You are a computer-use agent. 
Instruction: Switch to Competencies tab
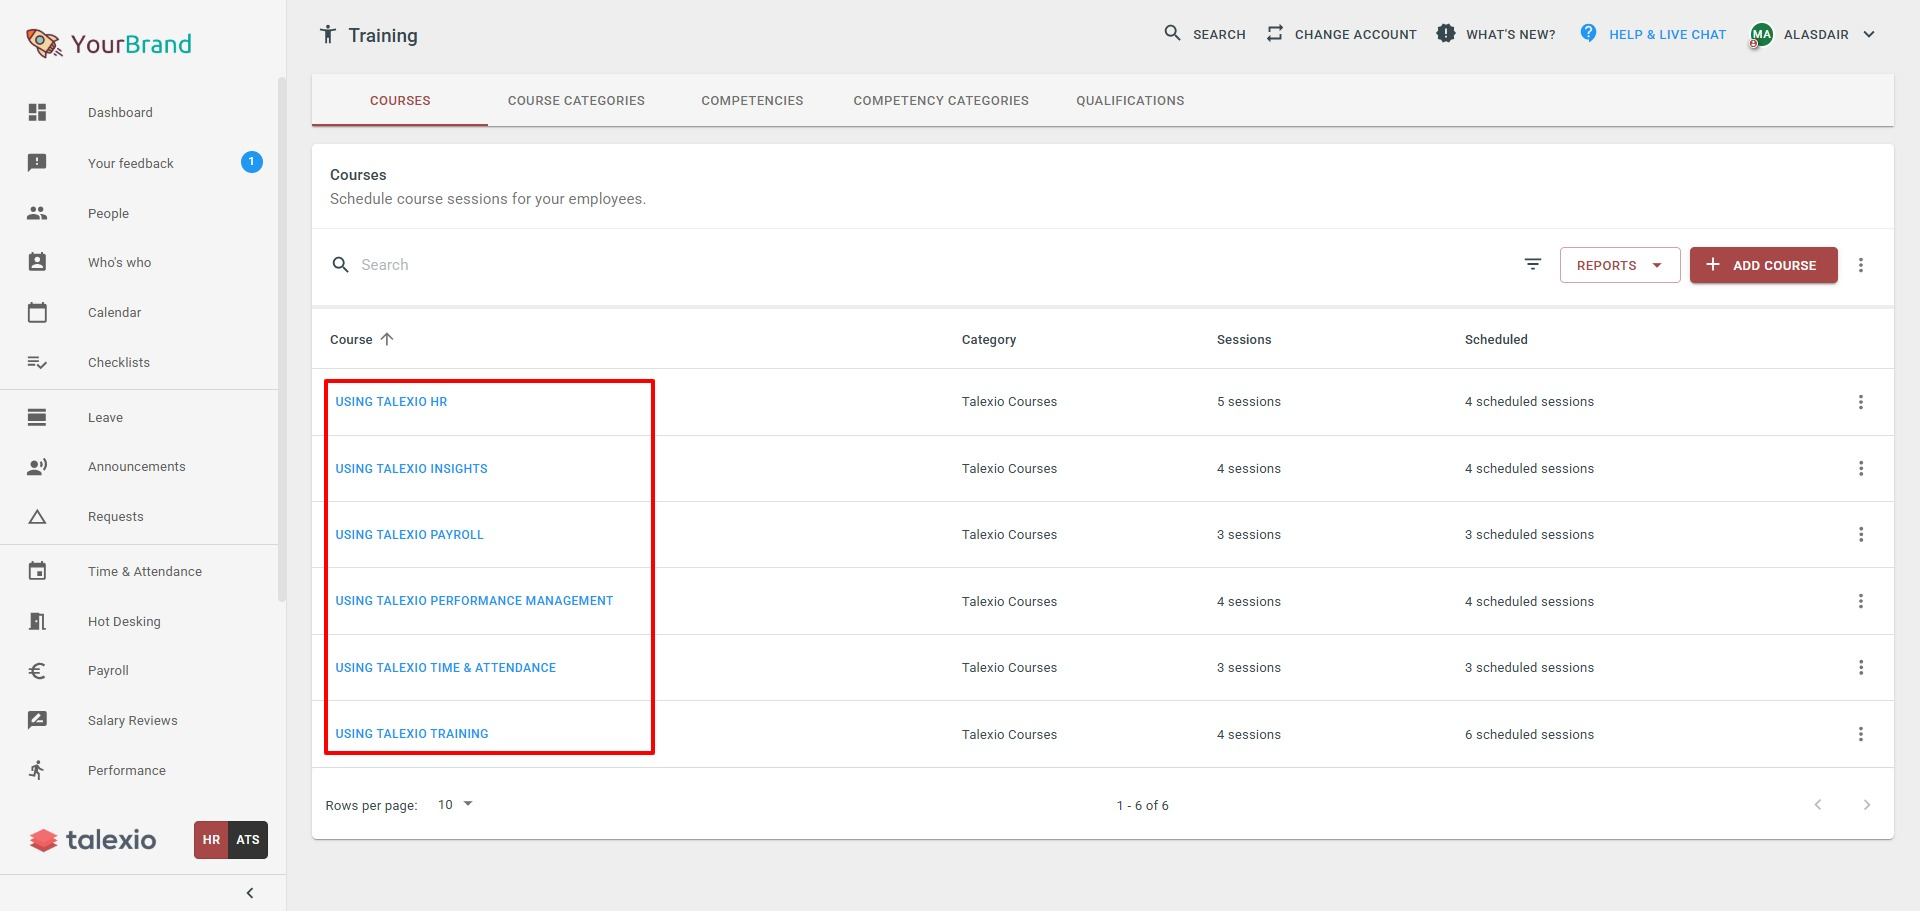click(x=752, y=100)
